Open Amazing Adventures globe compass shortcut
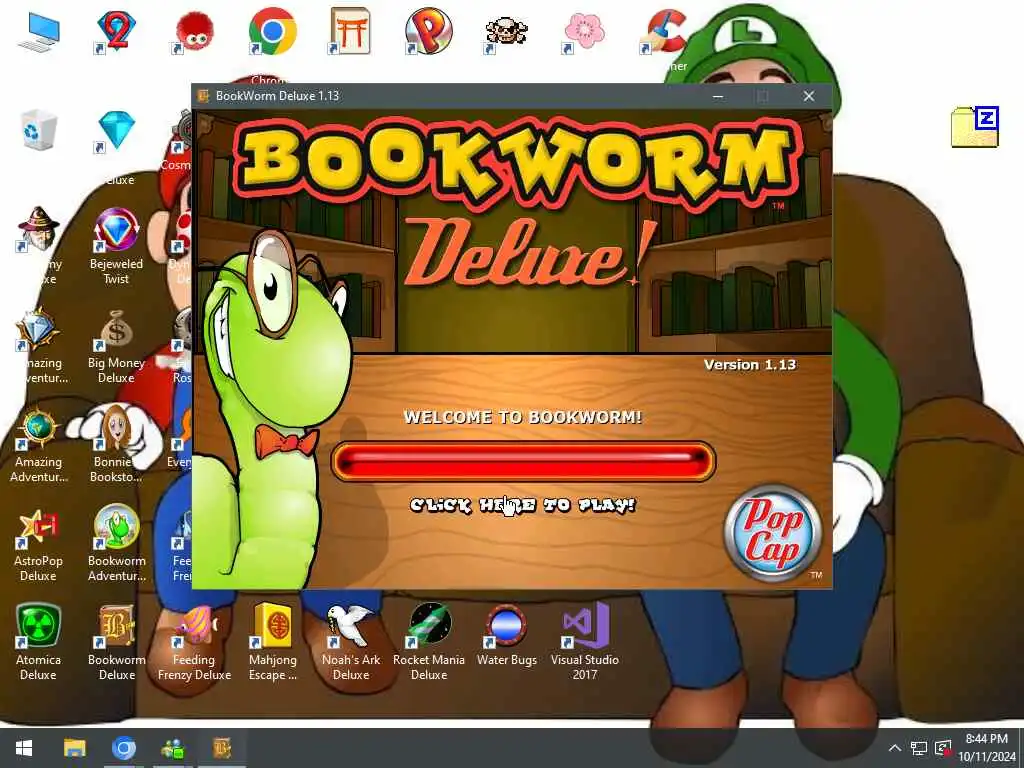The height and width of the screenshot is (768, 1024). coord(39,445)
